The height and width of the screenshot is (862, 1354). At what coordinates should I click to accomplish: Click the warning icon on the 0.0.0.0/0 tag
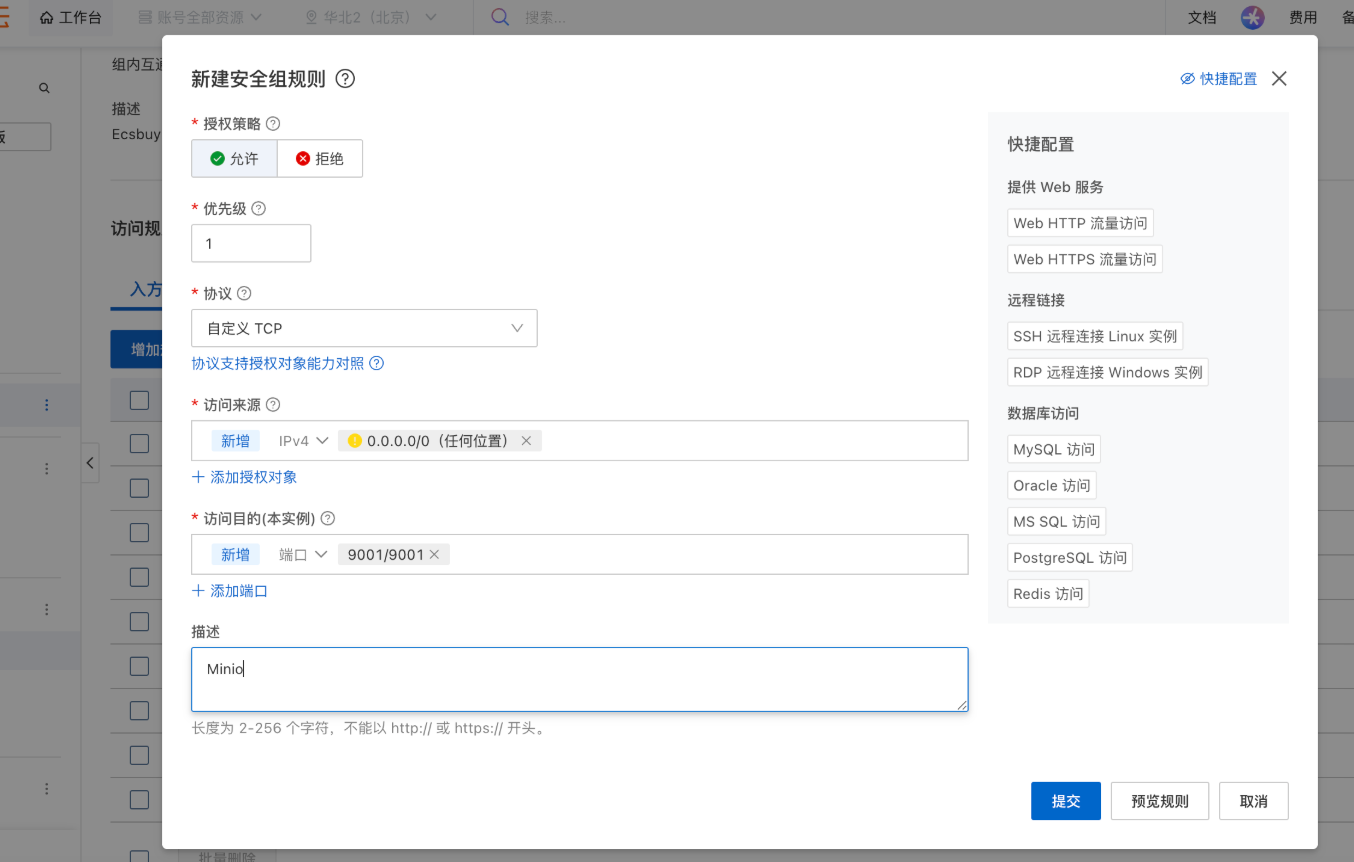(x=355, y=440)
